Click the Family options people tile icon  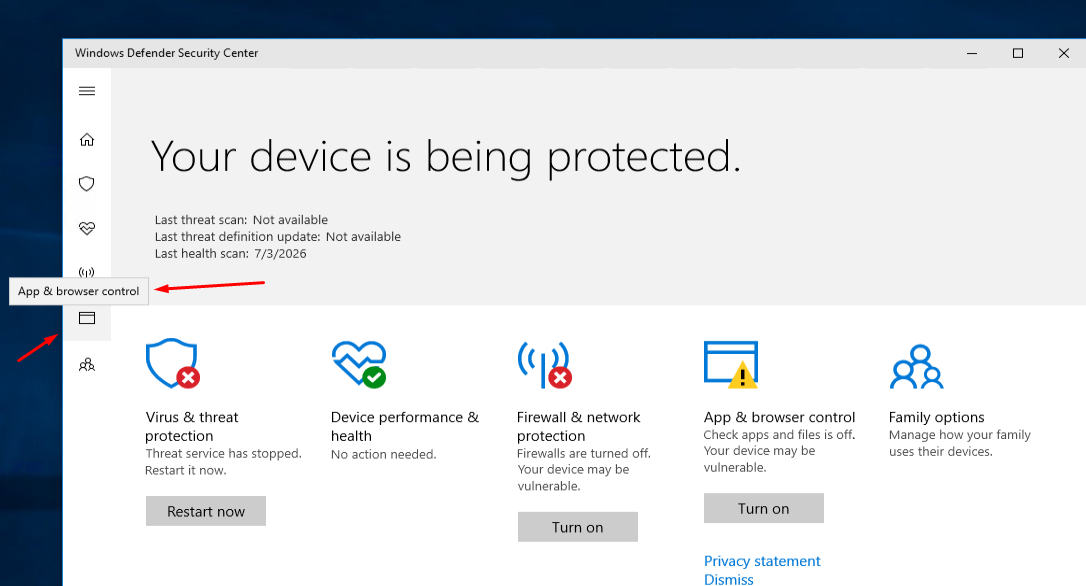916,366
